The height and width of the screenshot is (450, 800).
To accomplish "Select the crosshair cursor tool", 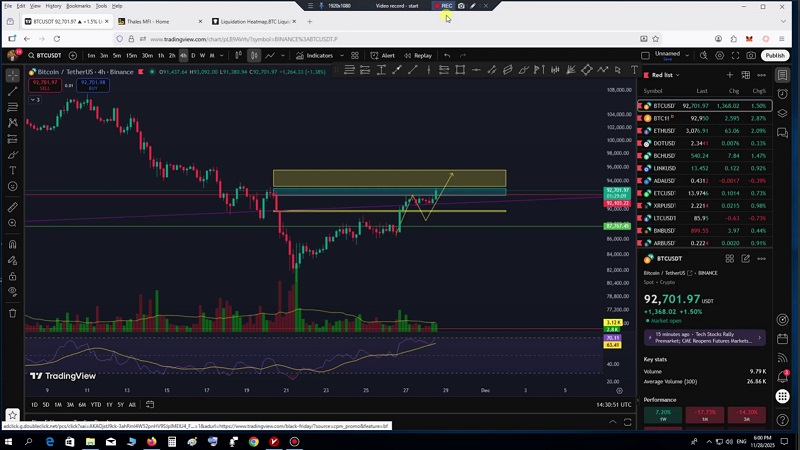I will 12,75.
